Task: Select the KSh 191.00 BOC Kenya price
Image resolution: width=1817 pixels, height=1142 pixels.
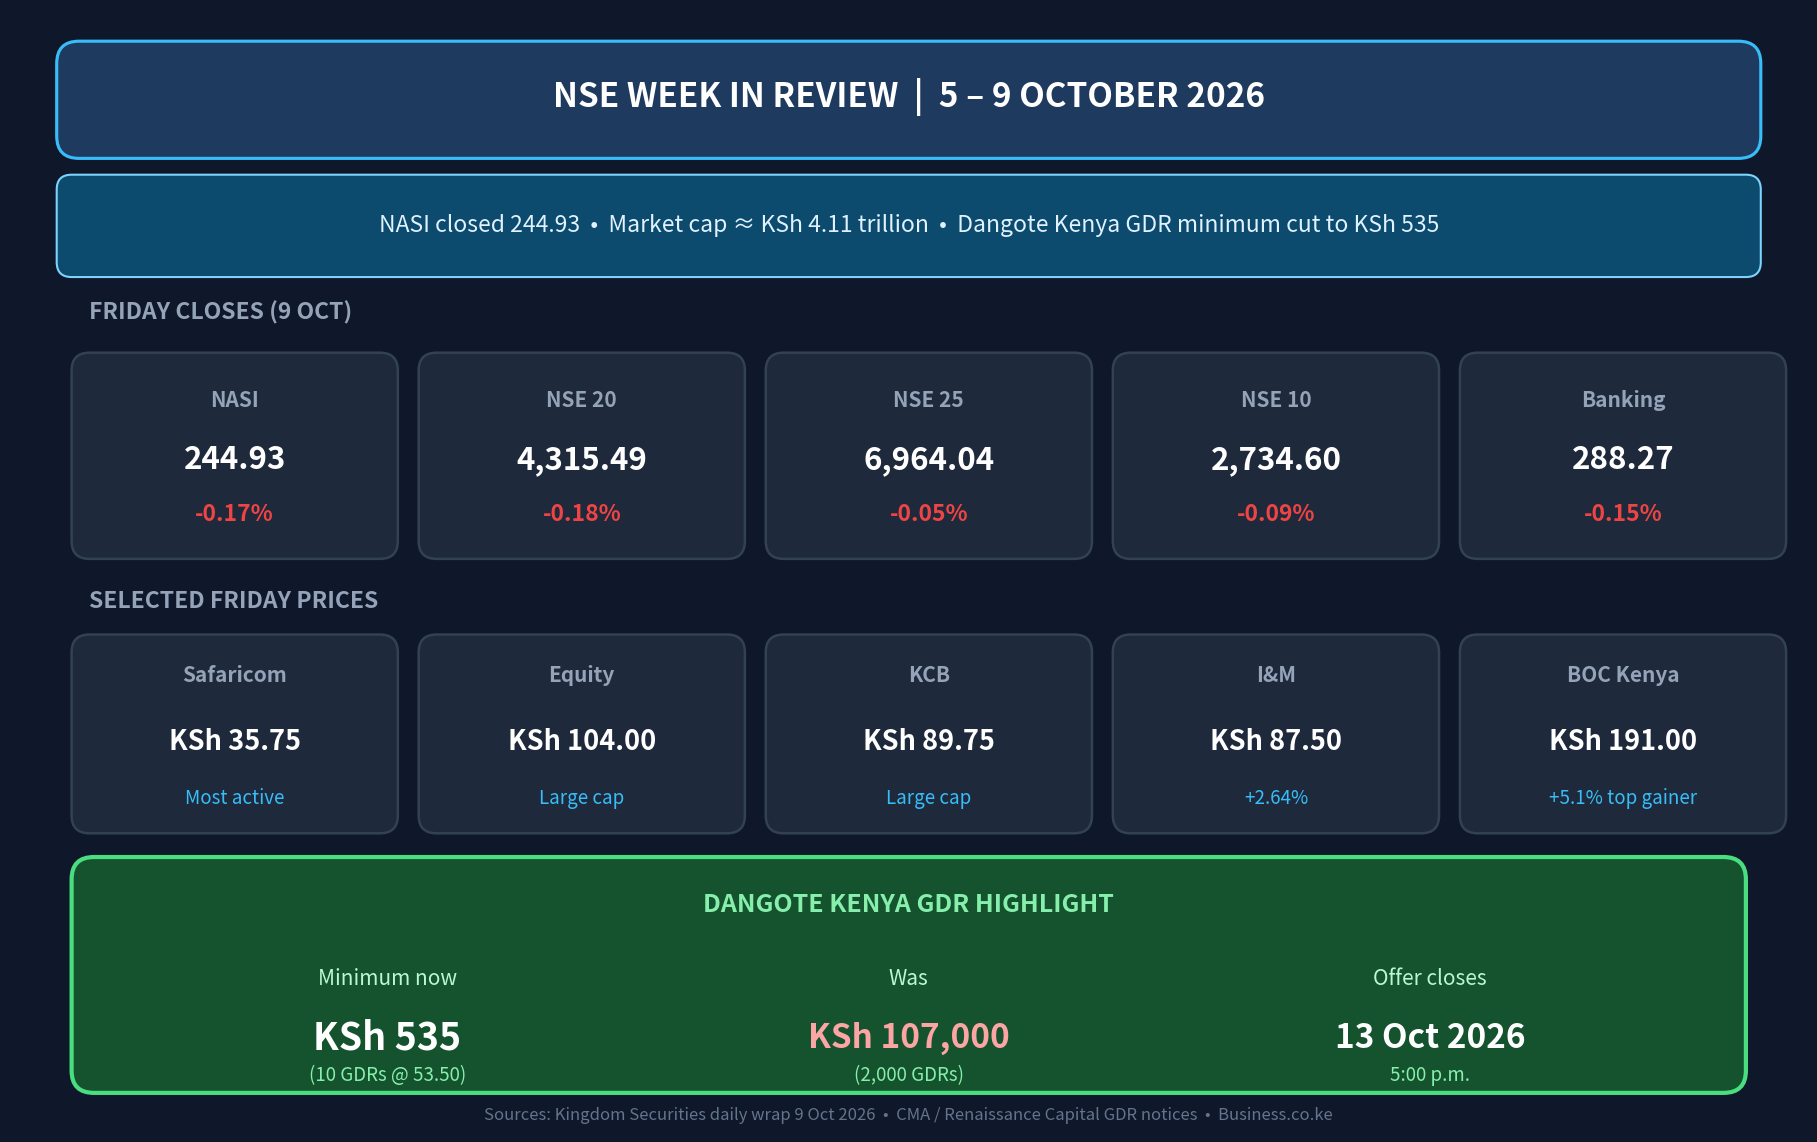Action: coord(1622,740)
